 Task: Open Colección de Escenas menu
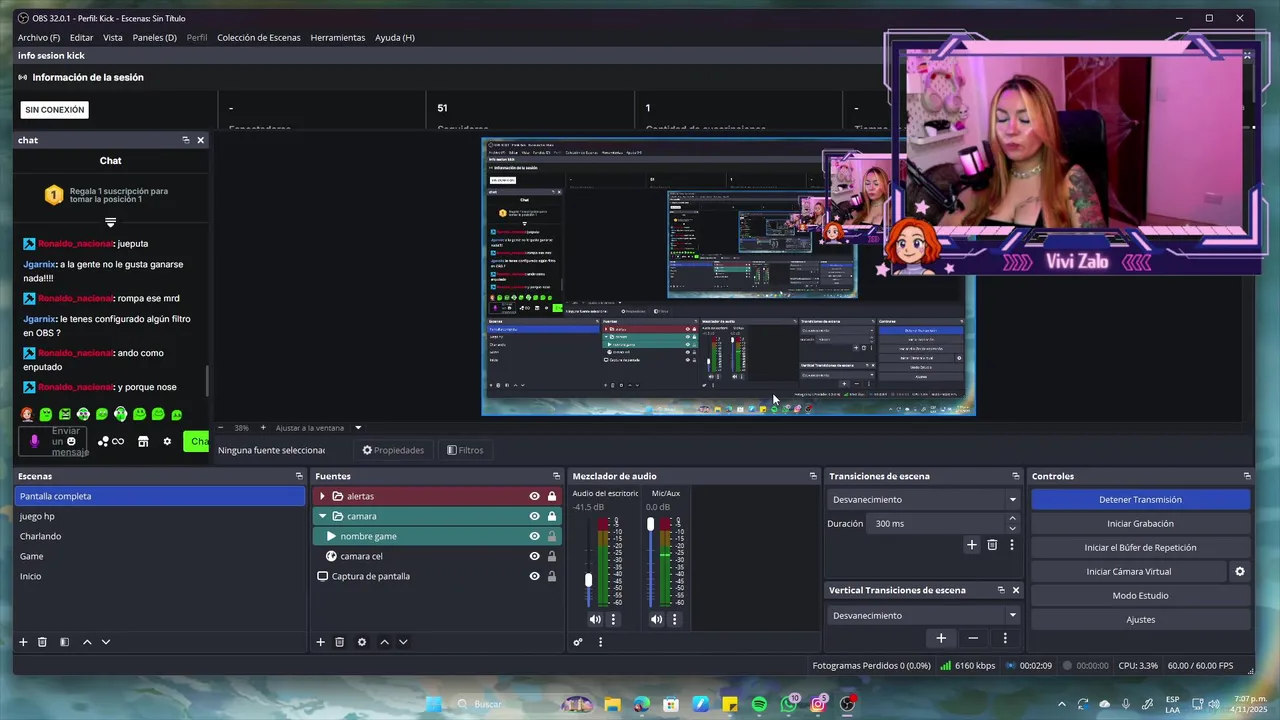(x=259, y=38)
